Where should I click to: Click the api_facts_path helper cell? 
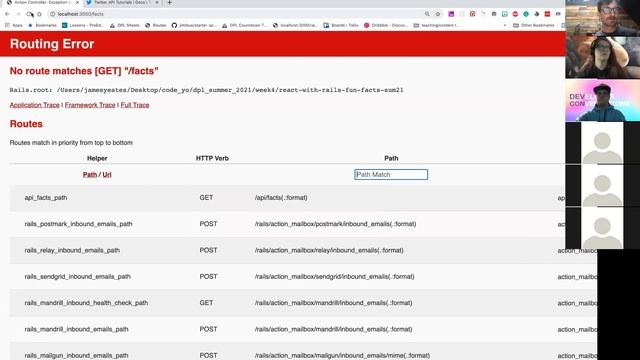(46, 198)
